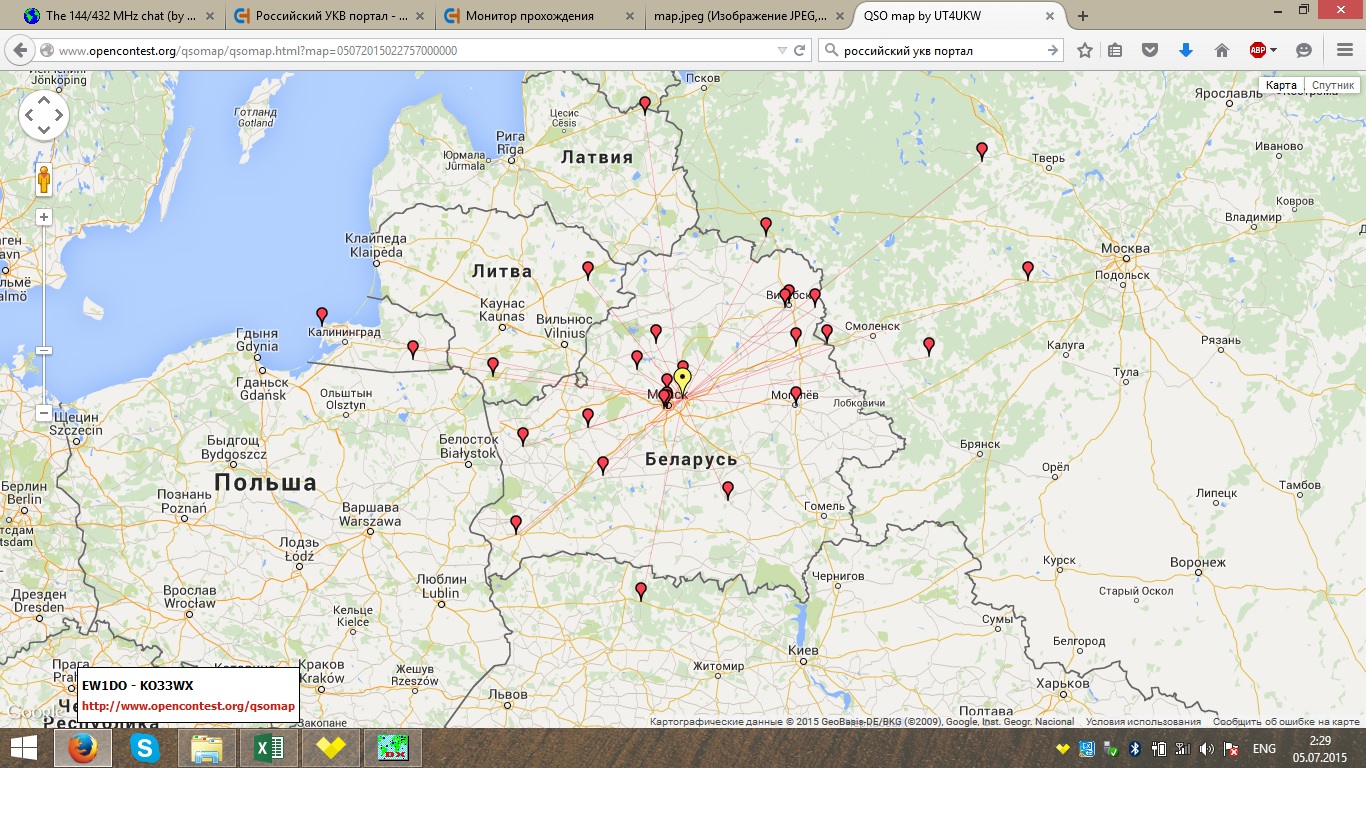1366x820 pixels.
Task: Open the Firefox hamburger menu
Action: pos(1344,50)
